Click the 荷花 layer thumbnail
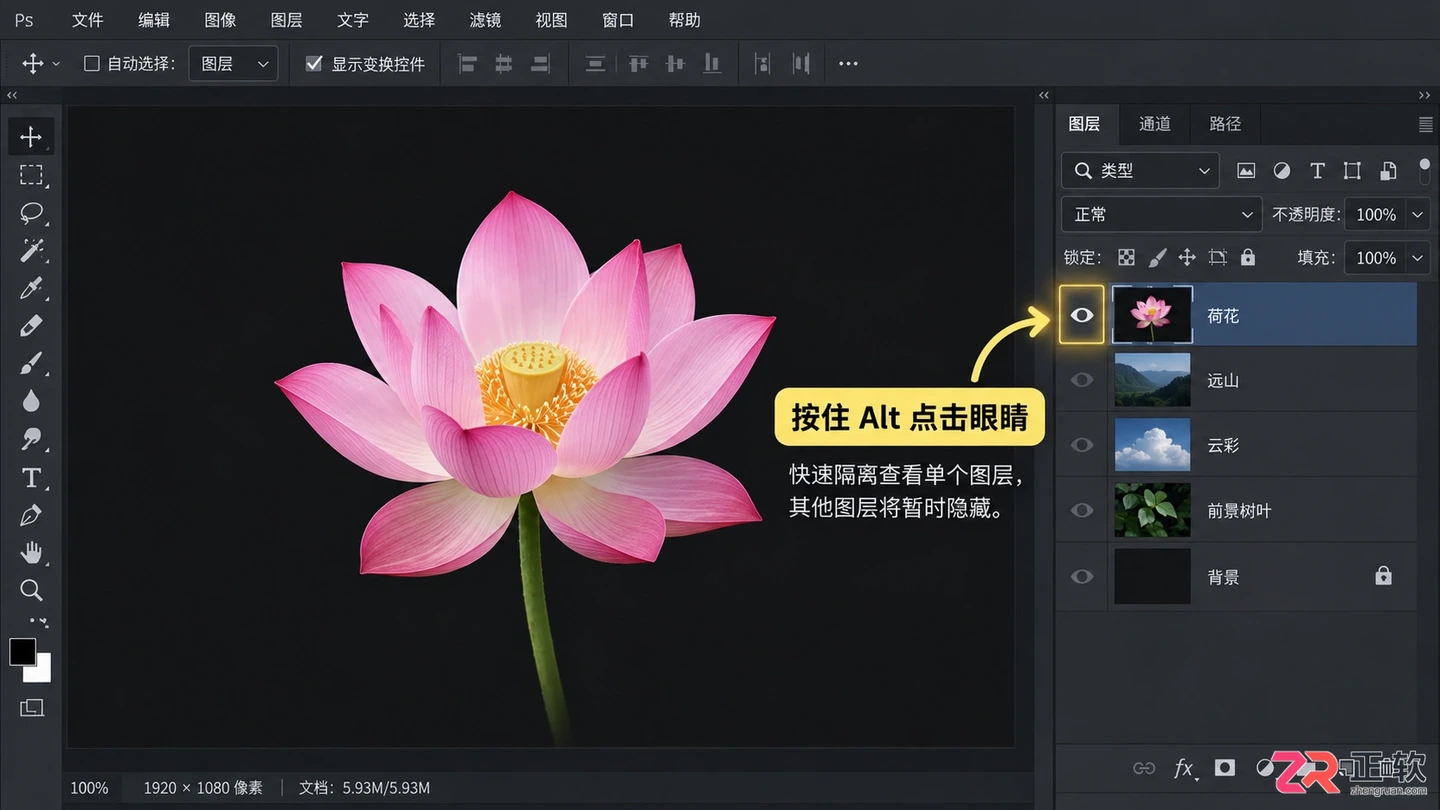The image size is (1440, 810). coord(1152,315)
